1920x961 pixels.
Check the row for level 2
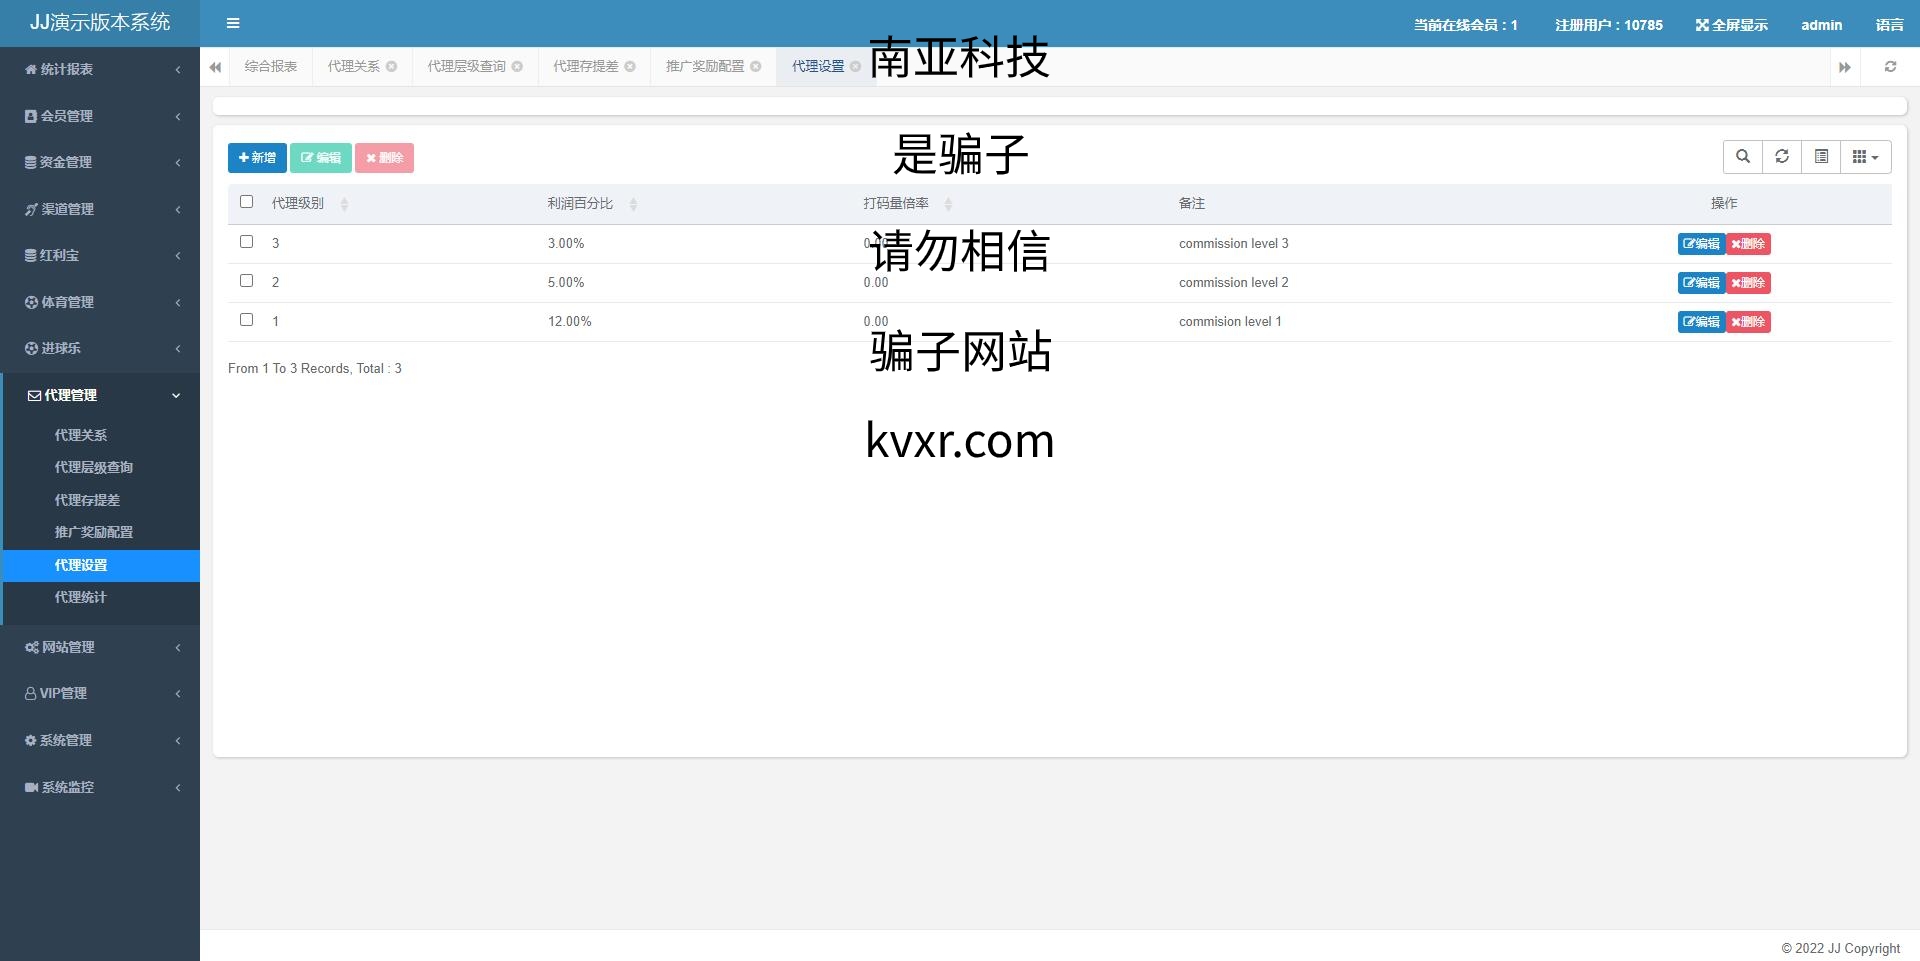tap(247, 281)
